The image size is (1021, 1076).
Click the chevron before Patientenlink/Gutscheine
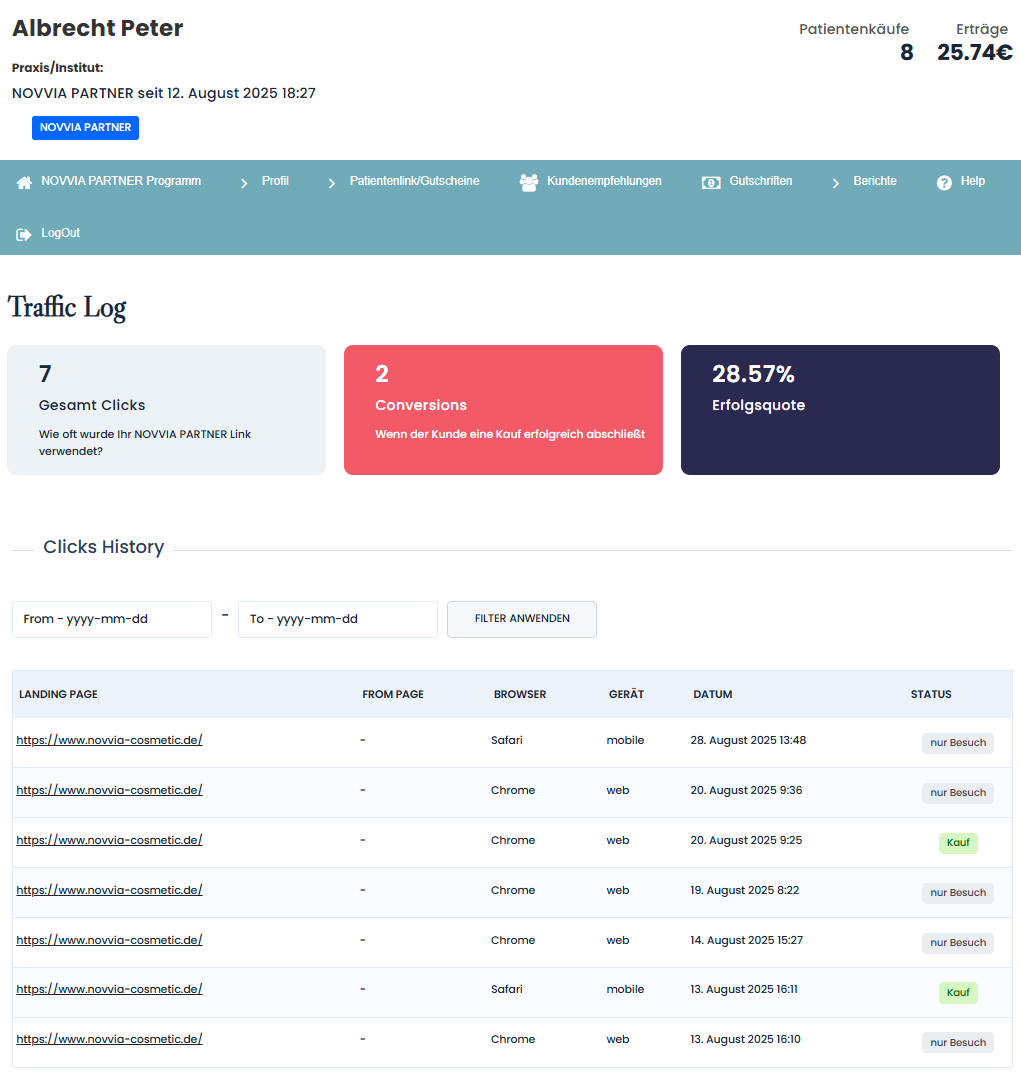pos(332,183)
